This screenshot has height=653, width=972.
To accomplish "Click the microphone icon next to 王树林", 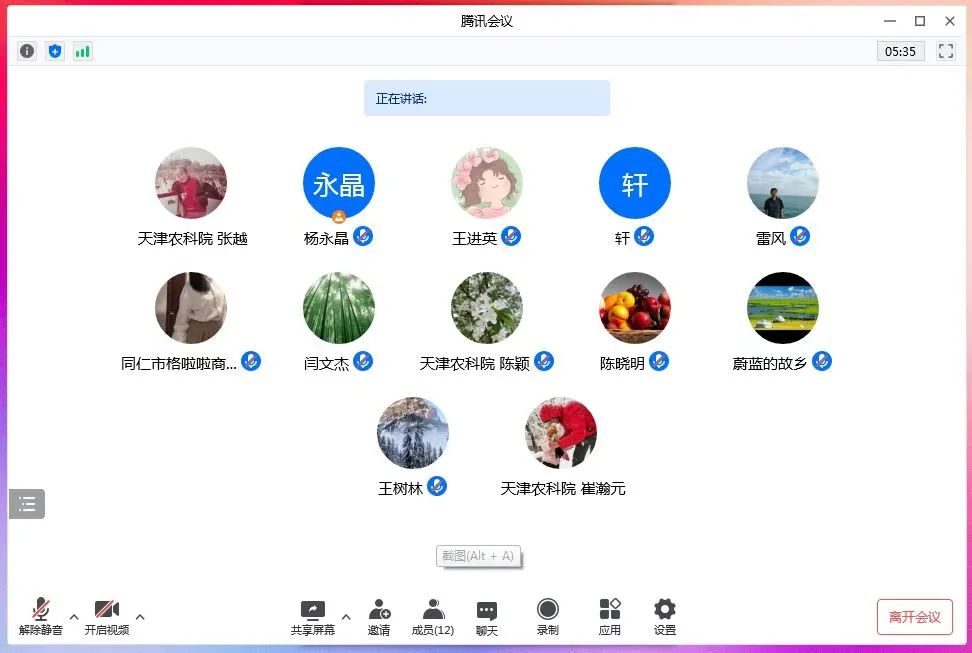I will pyautogui.click(x=437, y=486).
